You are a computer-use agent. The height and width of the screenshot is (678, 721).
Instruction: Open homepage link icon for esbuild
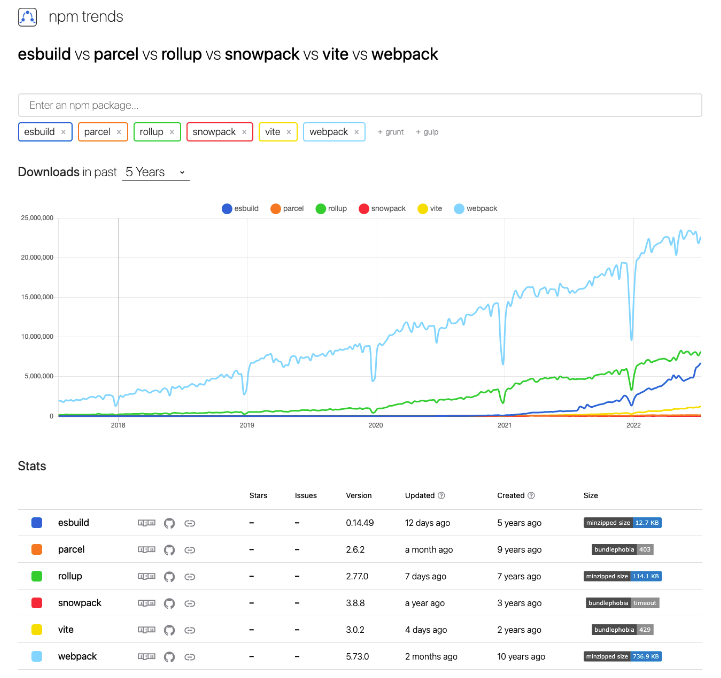click(x=189, y=523)
